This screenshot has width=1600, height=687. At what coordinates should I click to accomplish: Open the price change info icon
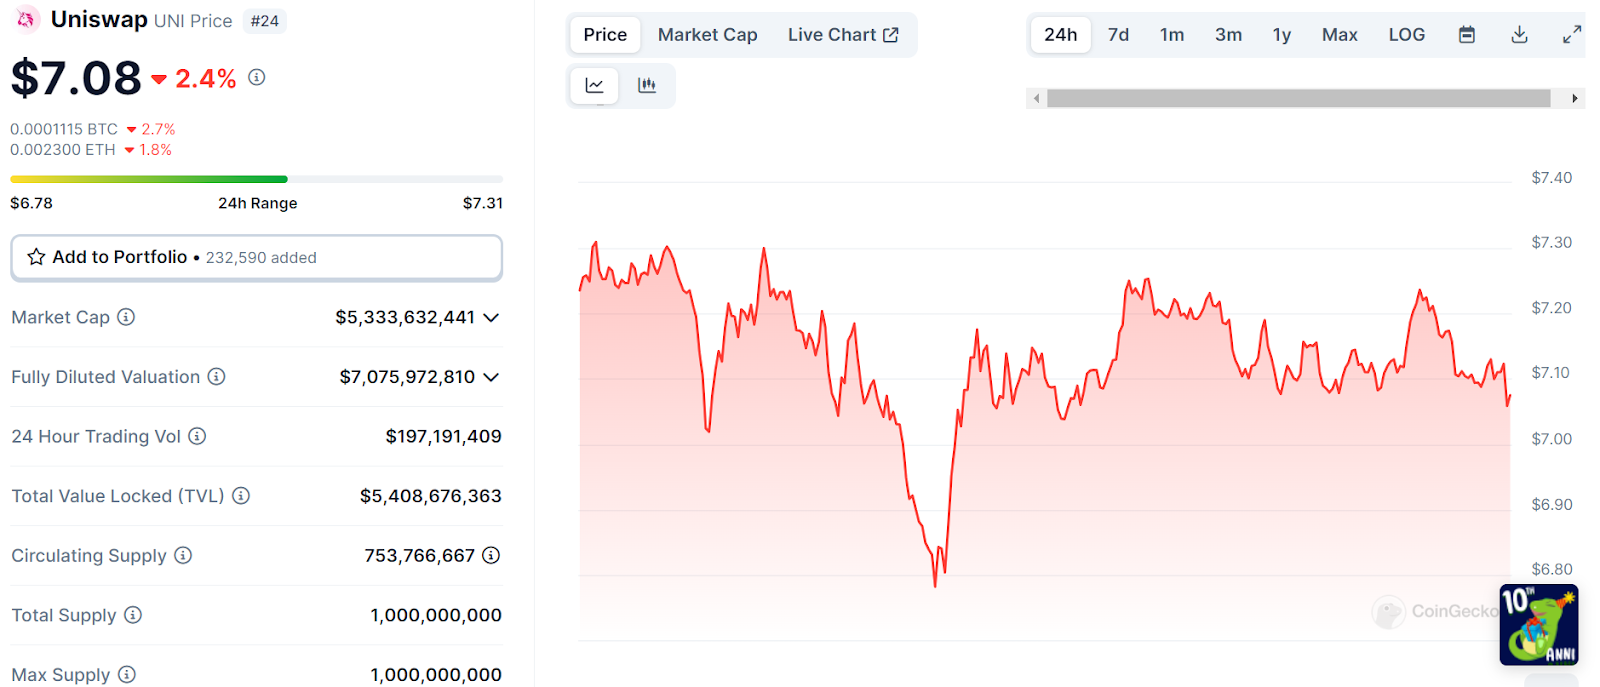[x=257, y=77]
